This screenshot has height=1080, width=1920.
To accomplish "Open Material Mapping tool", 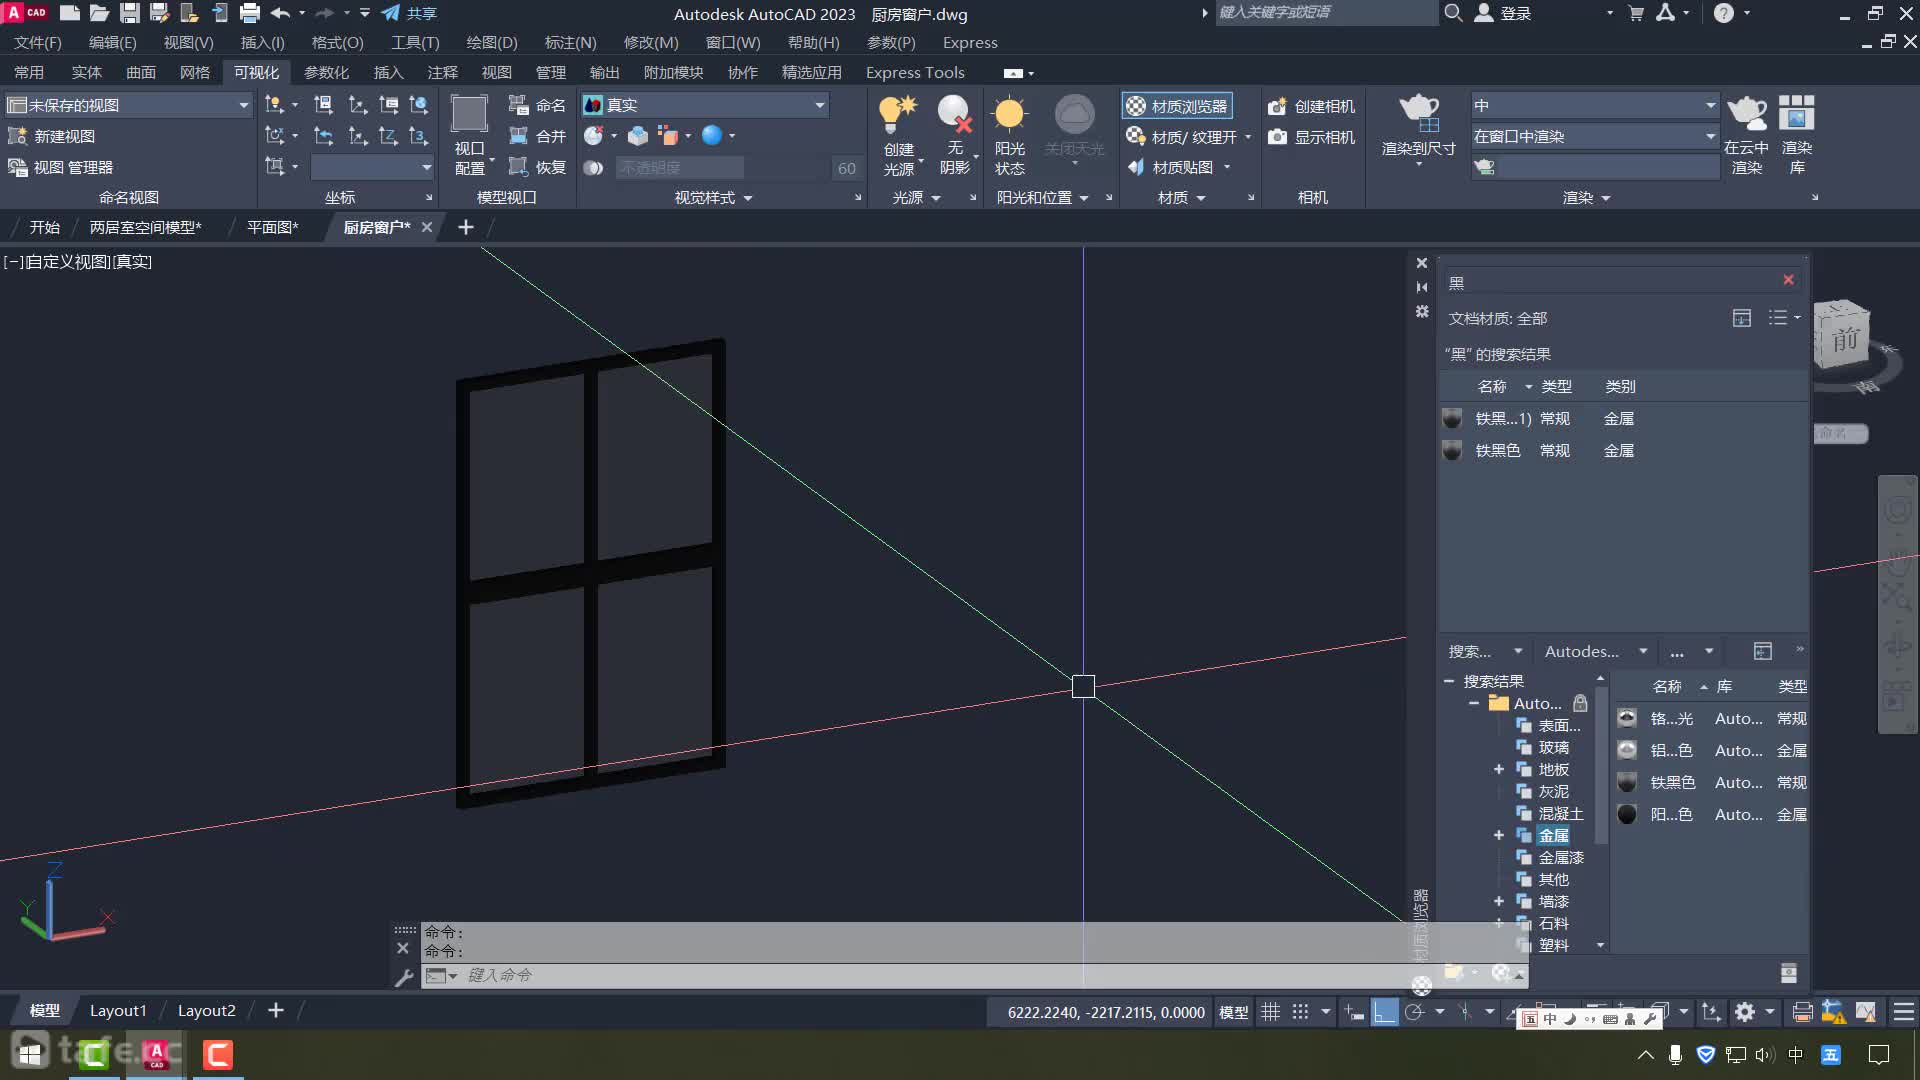I will [1171, 167].
